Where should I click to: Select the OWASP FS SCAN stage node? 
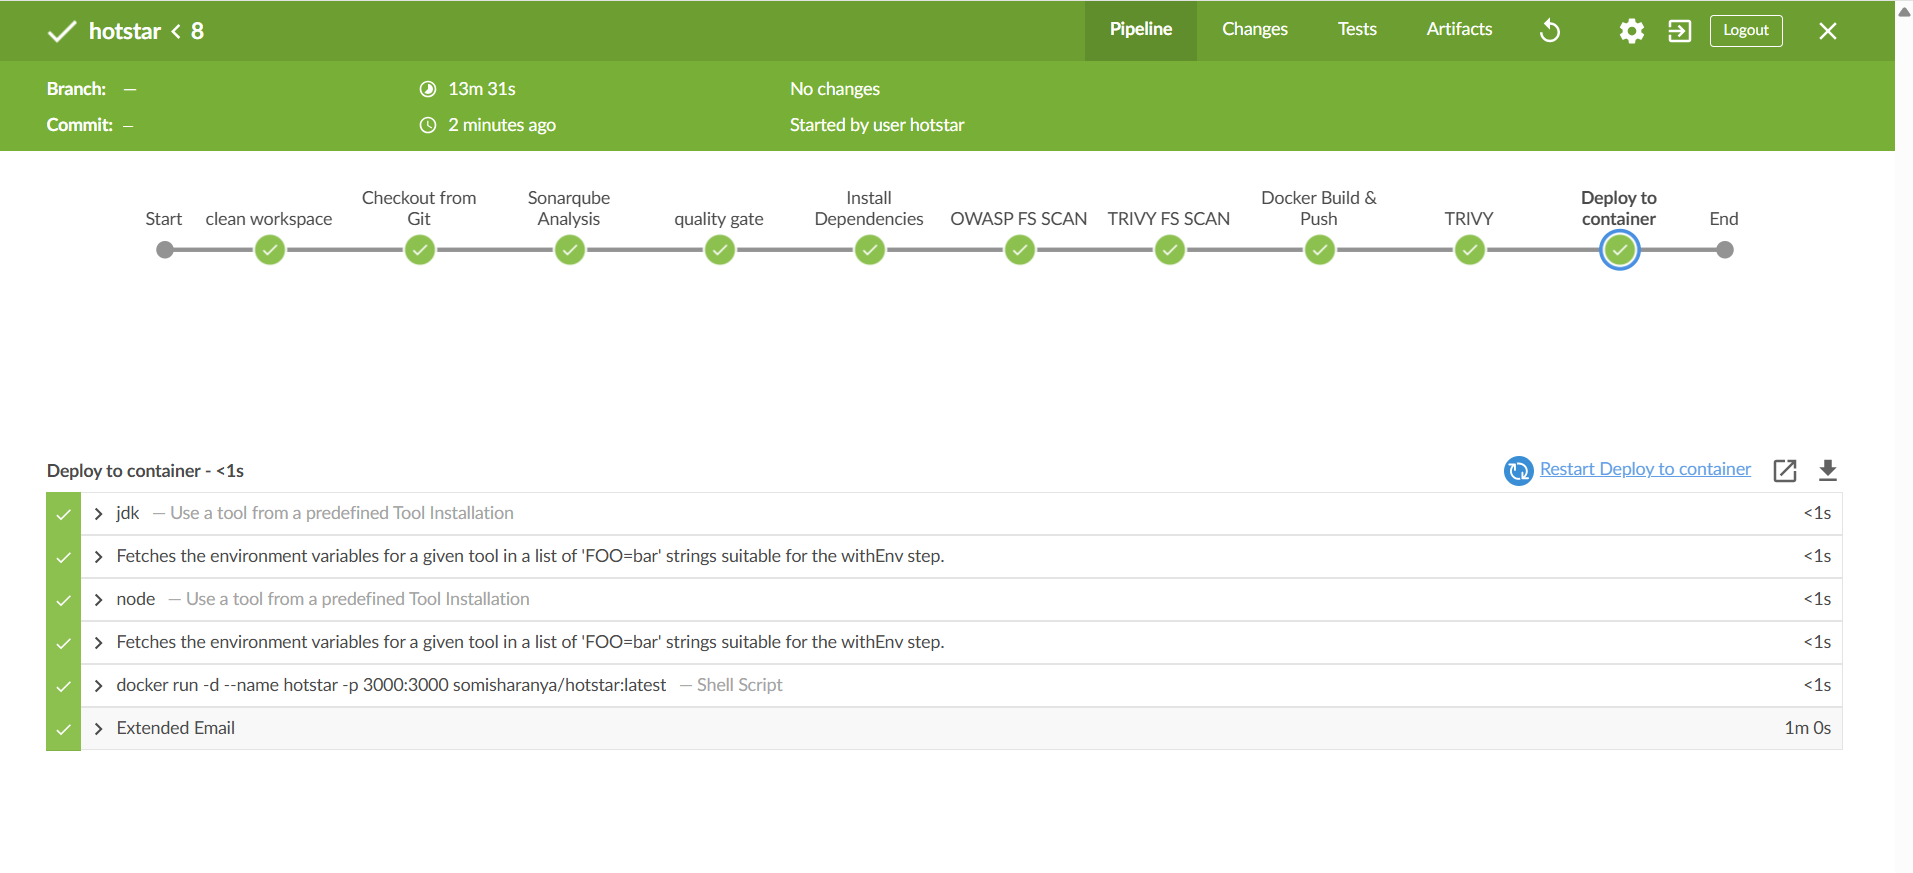tap(1020, 250)
